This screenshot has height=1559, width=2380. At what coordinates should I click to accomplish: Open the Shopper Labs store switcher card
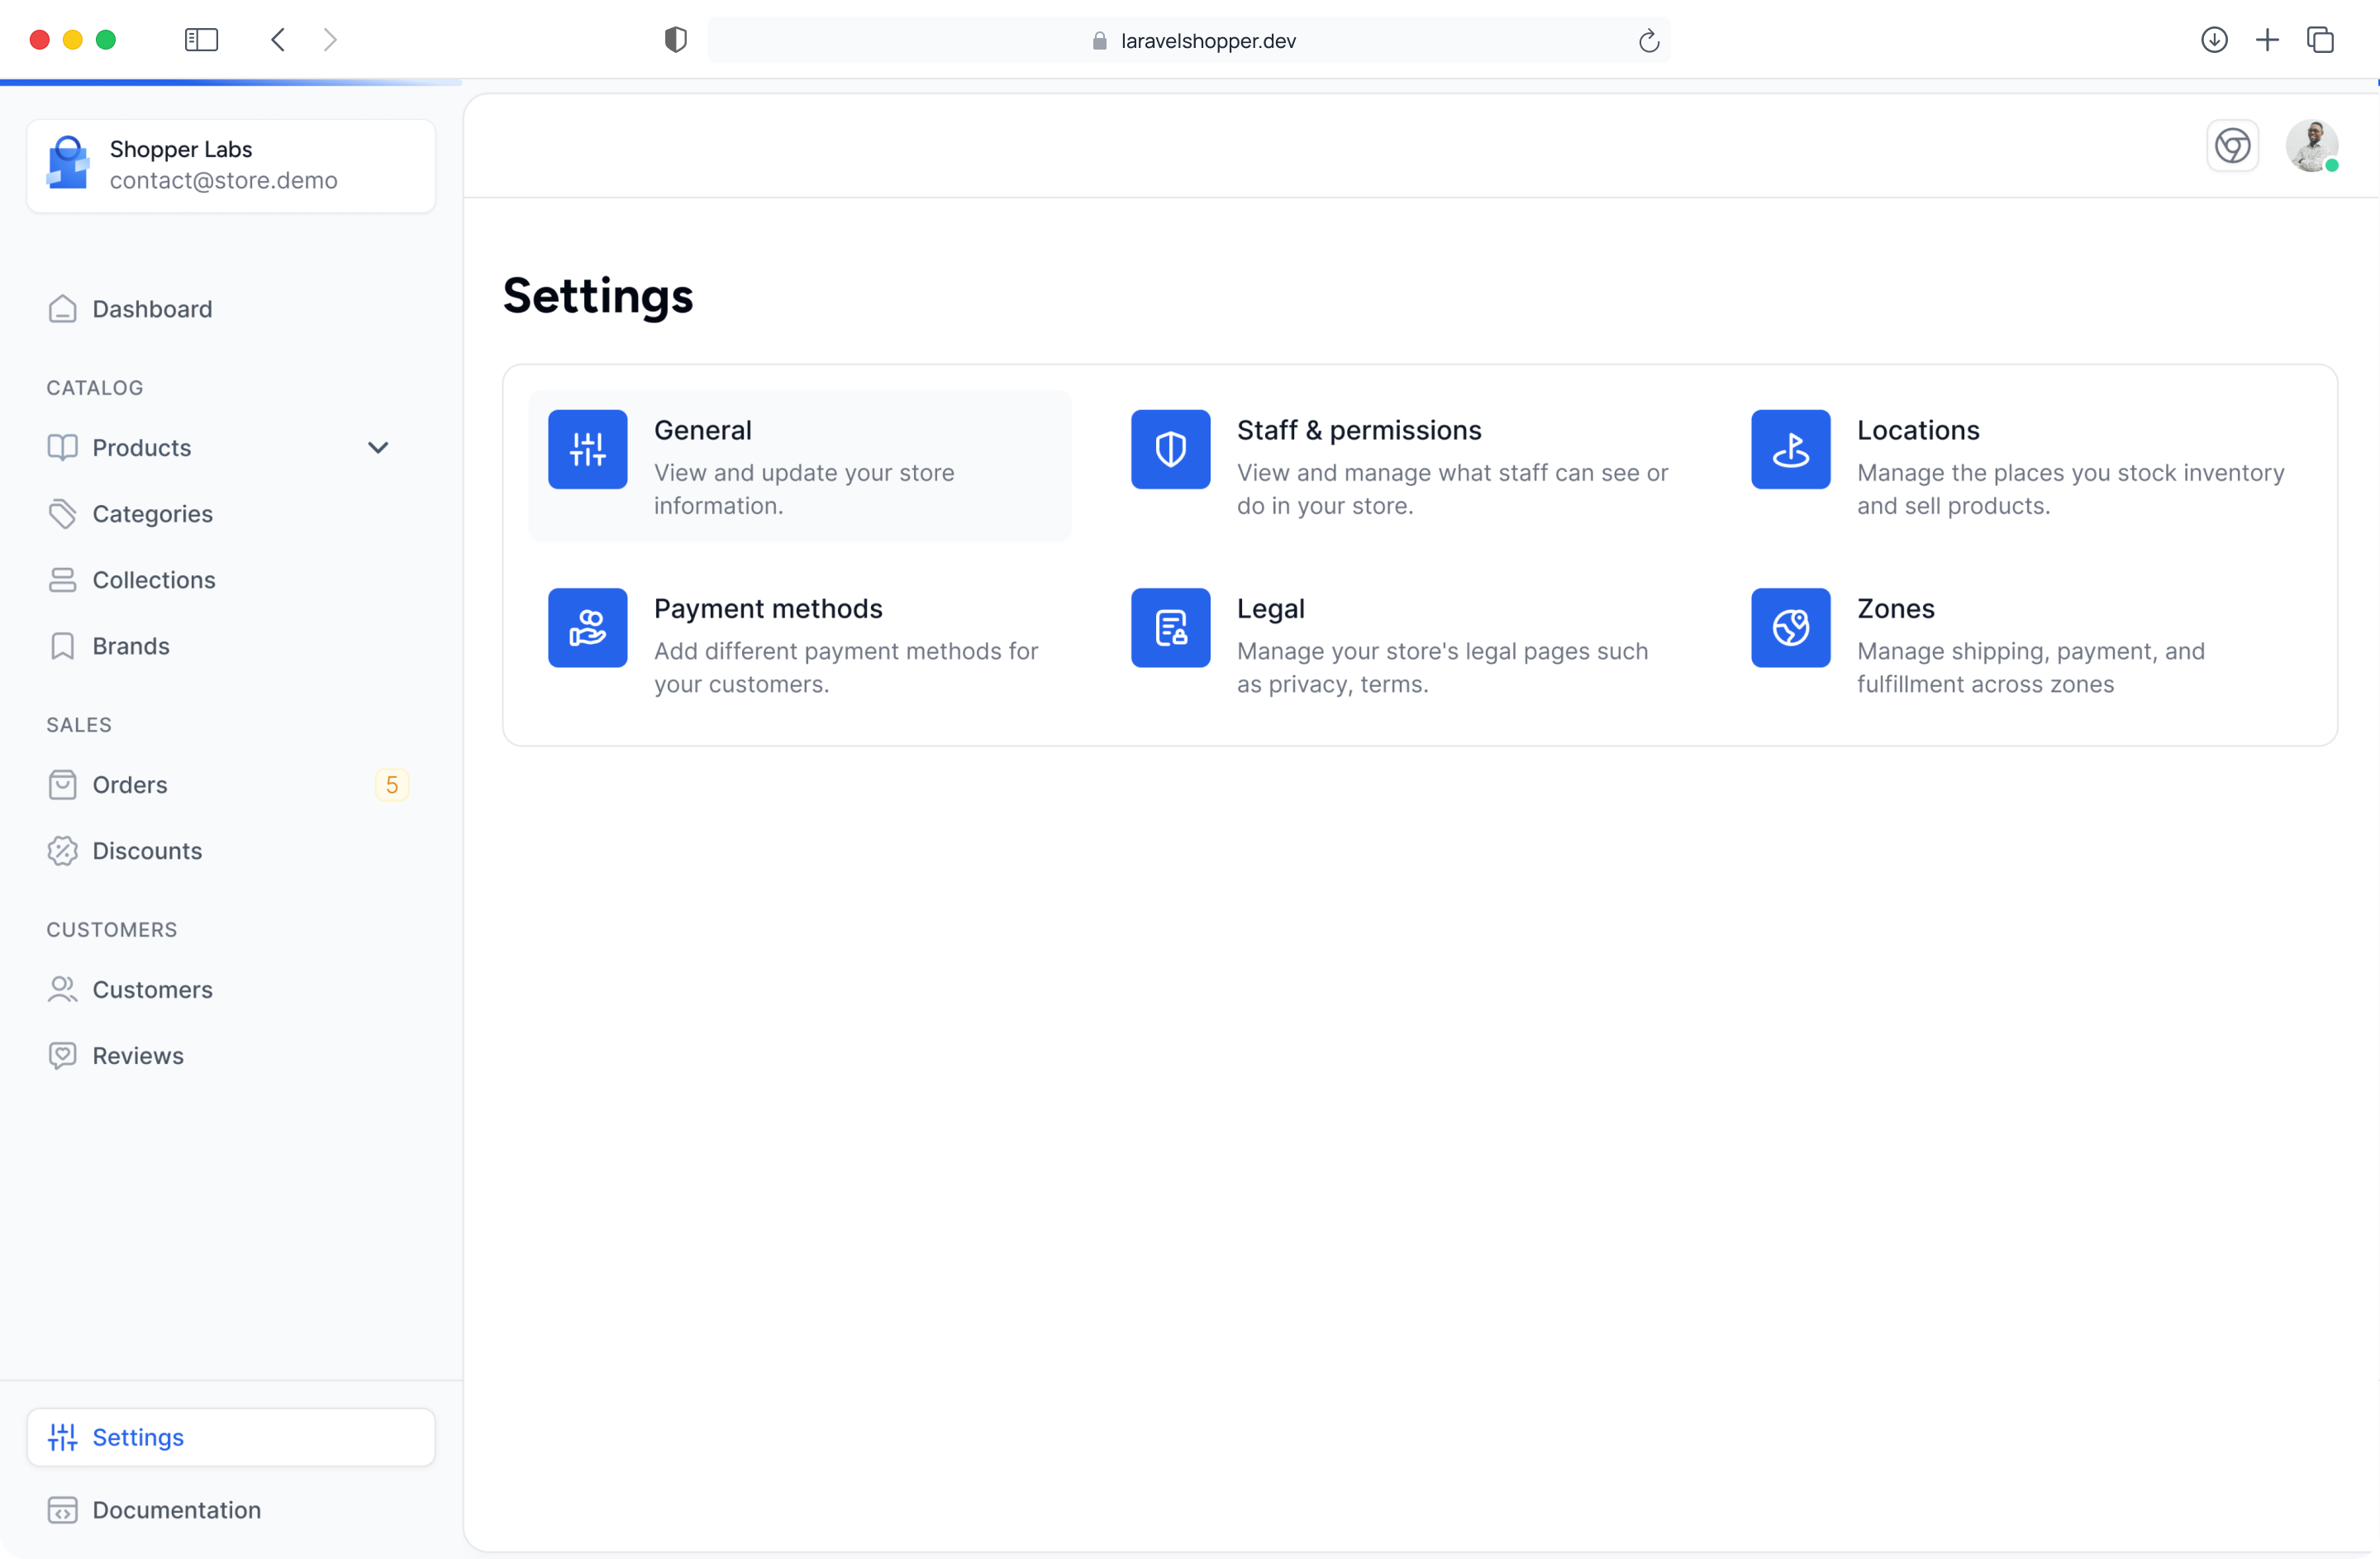click(231, 166)
